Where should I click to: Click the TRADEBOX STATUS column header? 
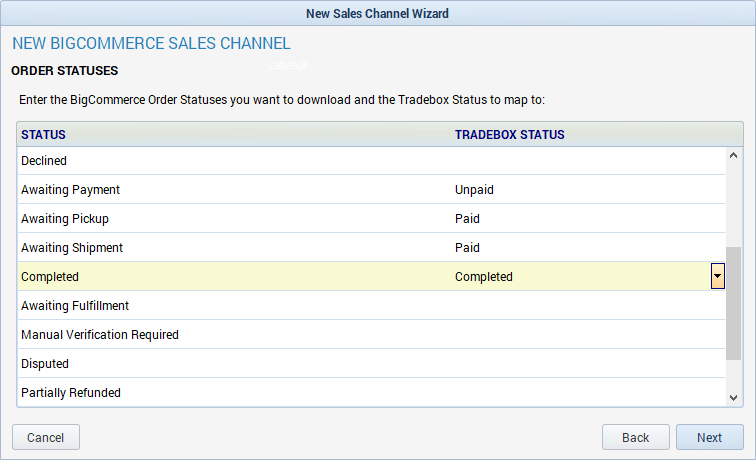(x=597, y=135)
